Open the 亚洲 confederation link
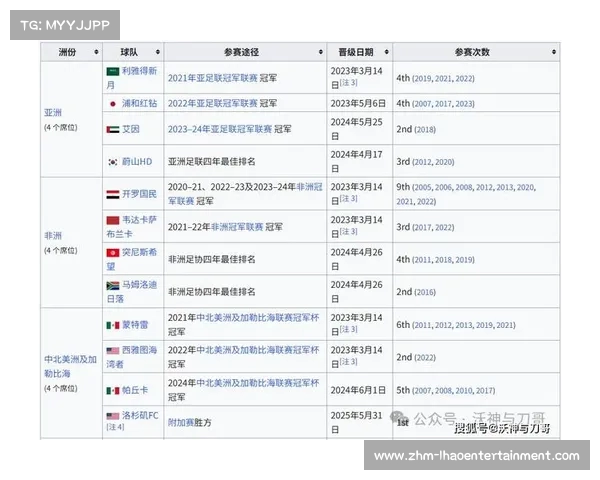The height and width of the screenshot is (480, 600). click(53, 113)
